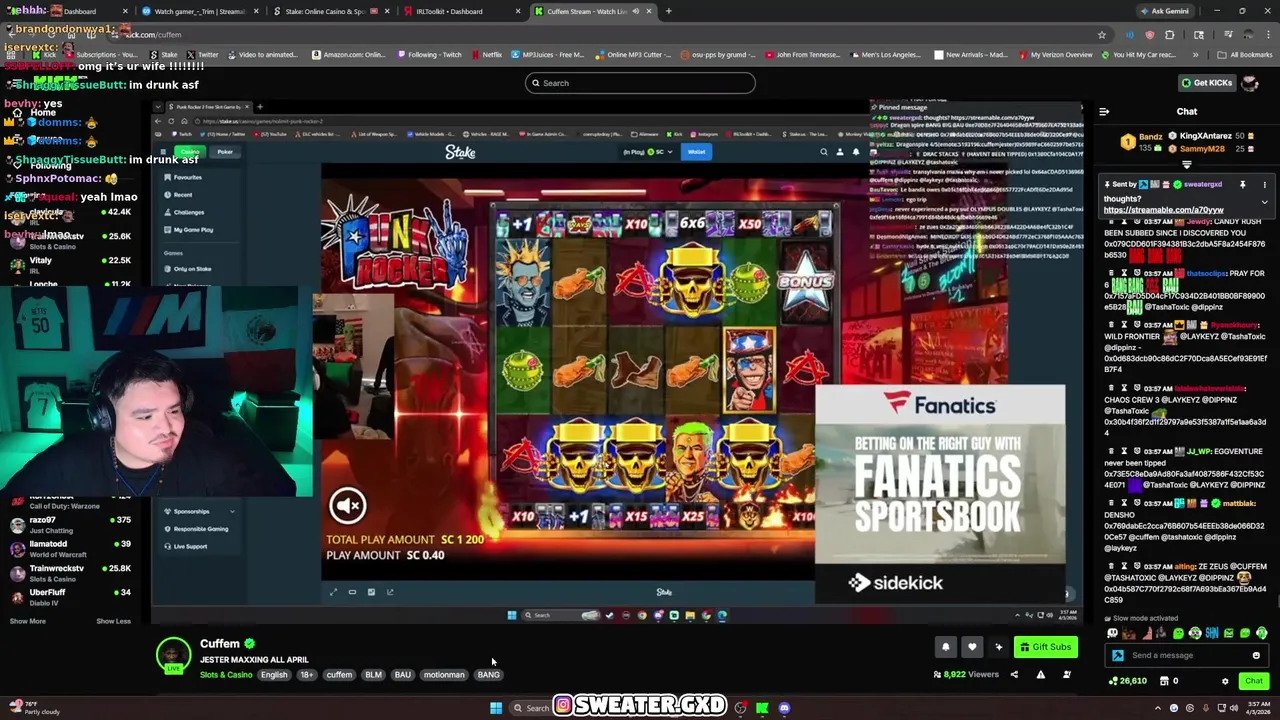Click the SHN emote in quick emote row
Screen dimensions: 1280x720
coord(1212,633)
